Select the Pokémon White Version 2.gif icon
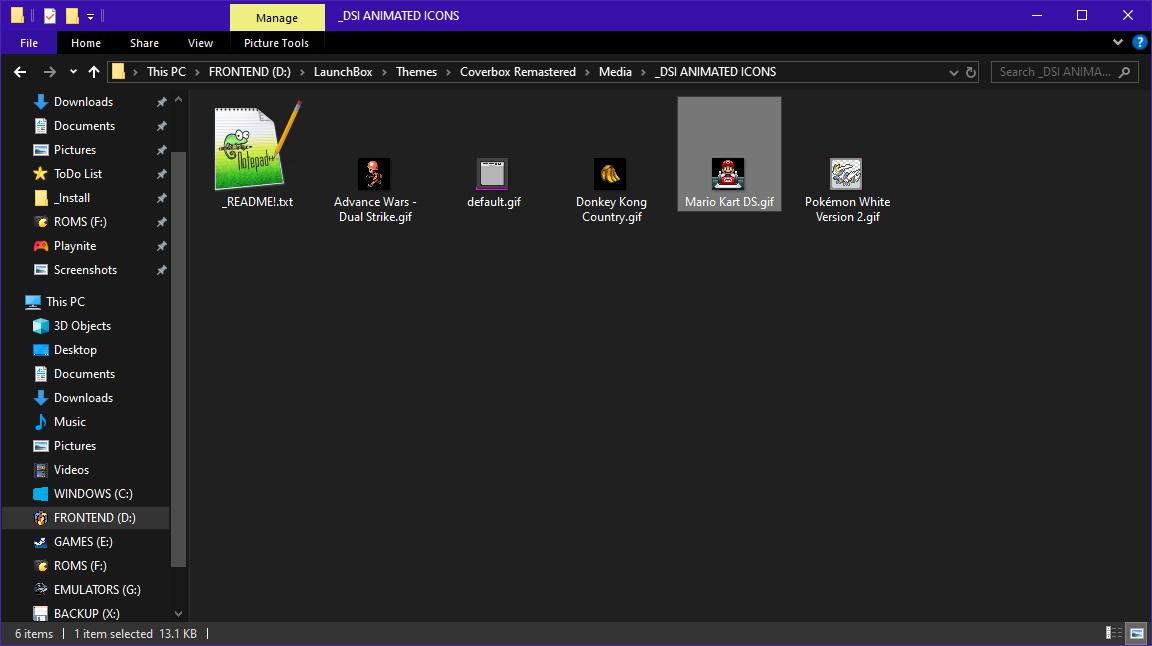Image resolution: width=1152 pixels, height=646 pixels. [846, 174]
